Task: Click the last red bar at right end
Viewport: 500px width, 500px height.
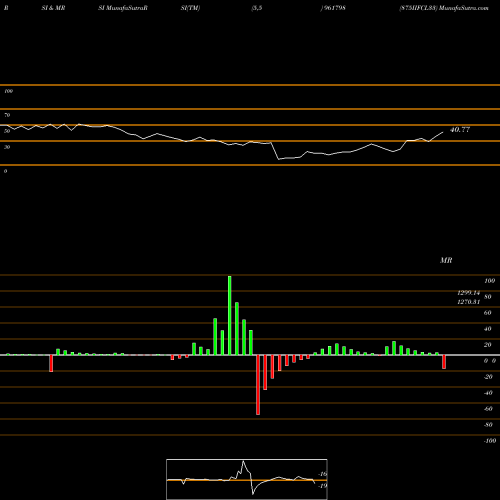Action: pyautogui.click(x=444, y=362)
